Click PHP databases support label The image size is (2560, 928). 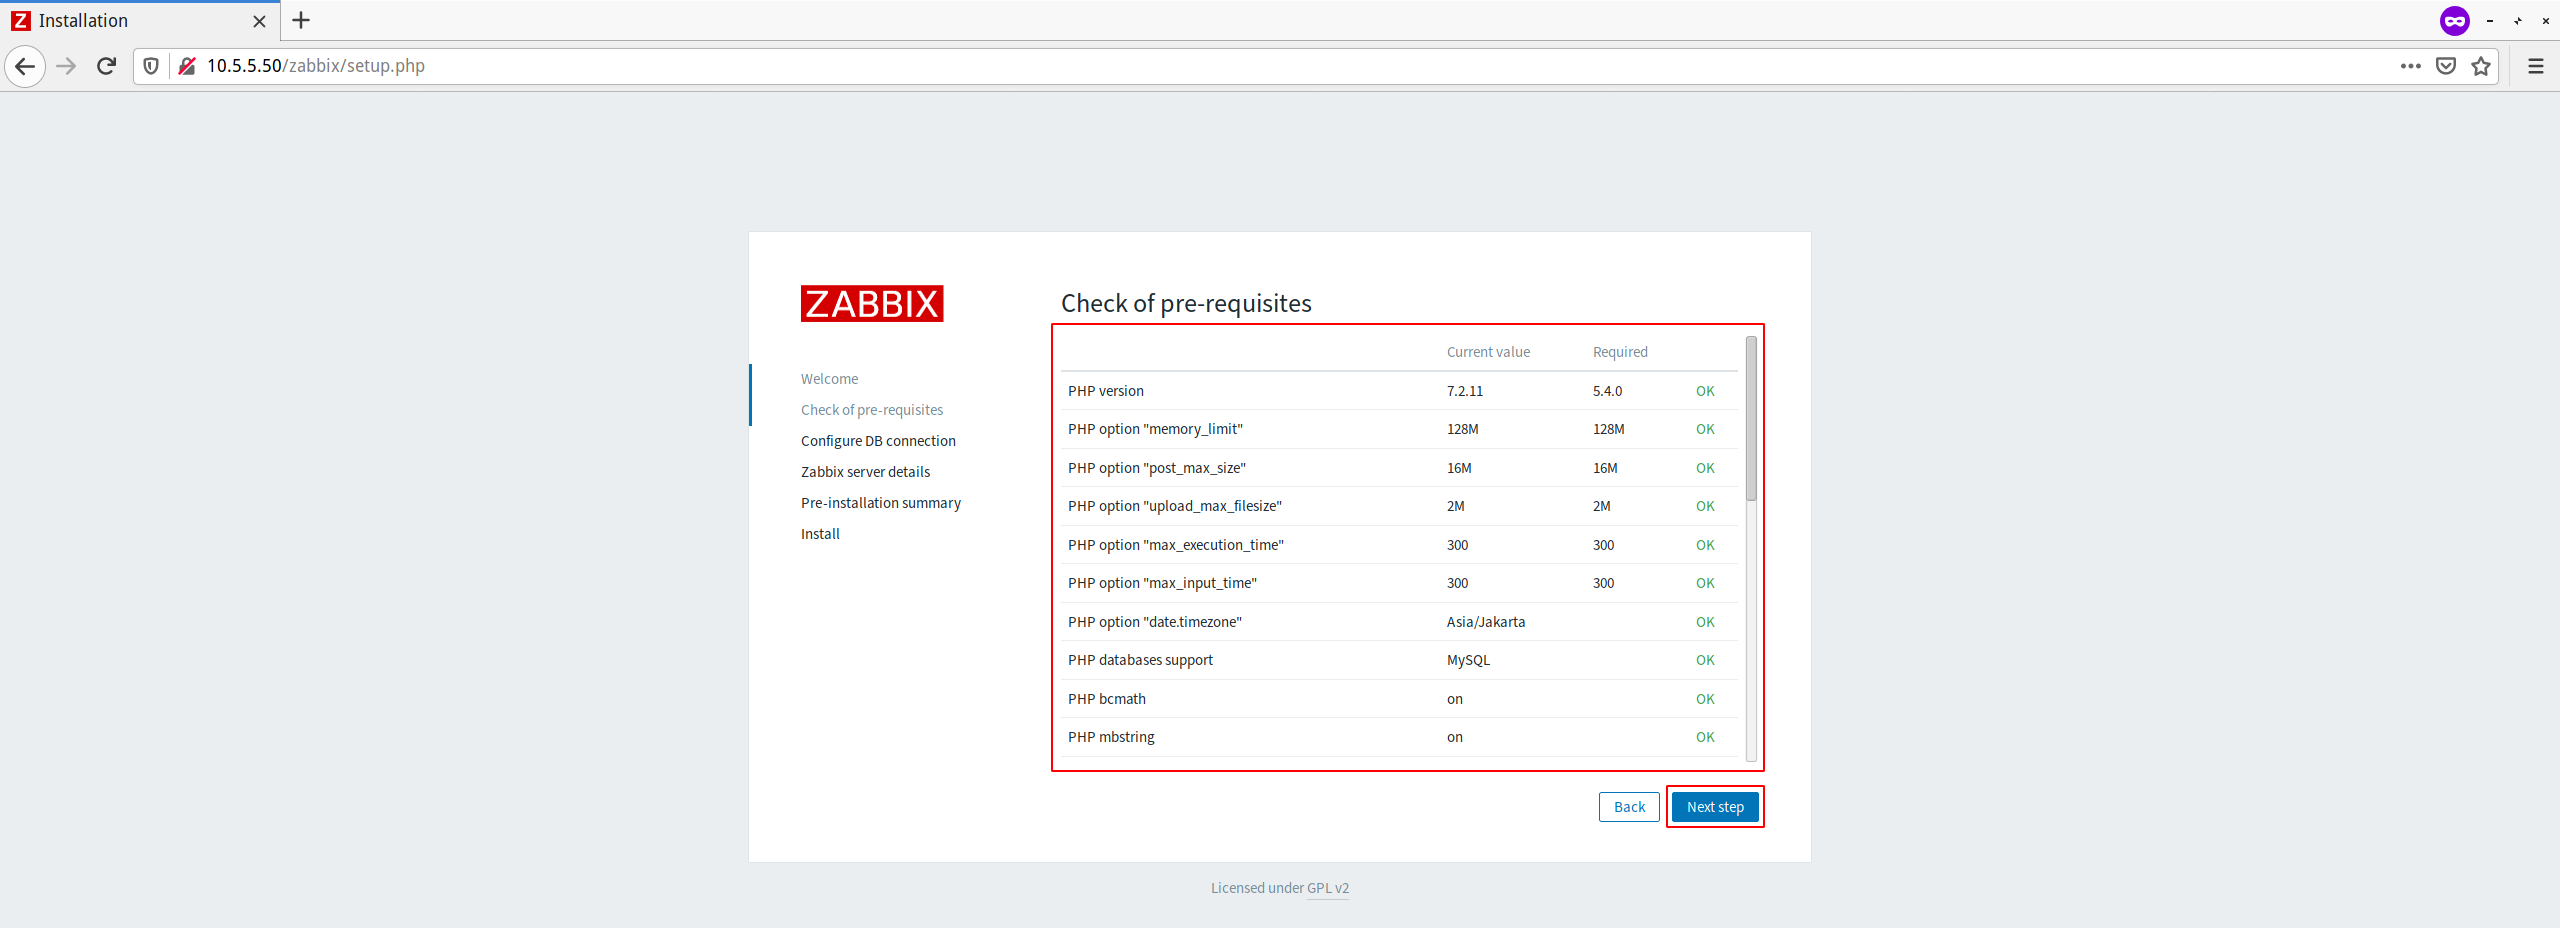(x=1140, y=660)
